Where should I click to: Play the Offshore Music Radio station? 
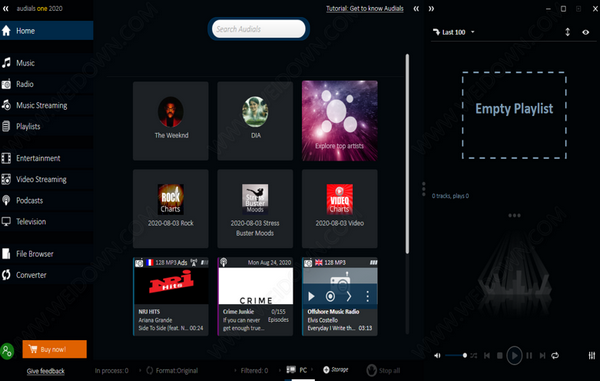coord(311,296)
